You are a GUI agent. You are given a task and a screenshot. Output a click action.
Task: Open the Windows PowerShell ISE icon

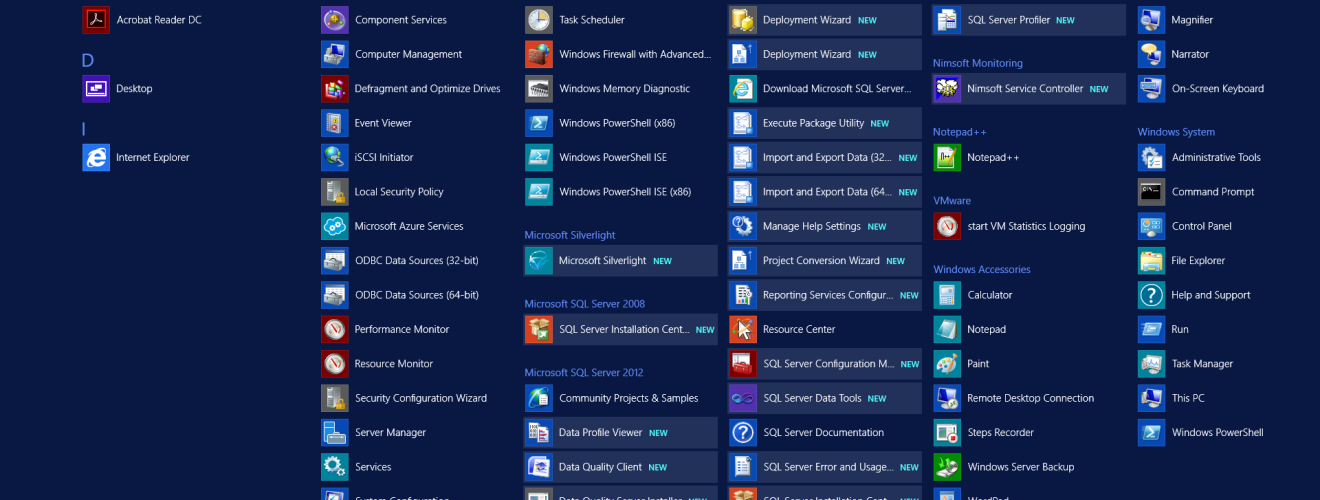point(539,158)
